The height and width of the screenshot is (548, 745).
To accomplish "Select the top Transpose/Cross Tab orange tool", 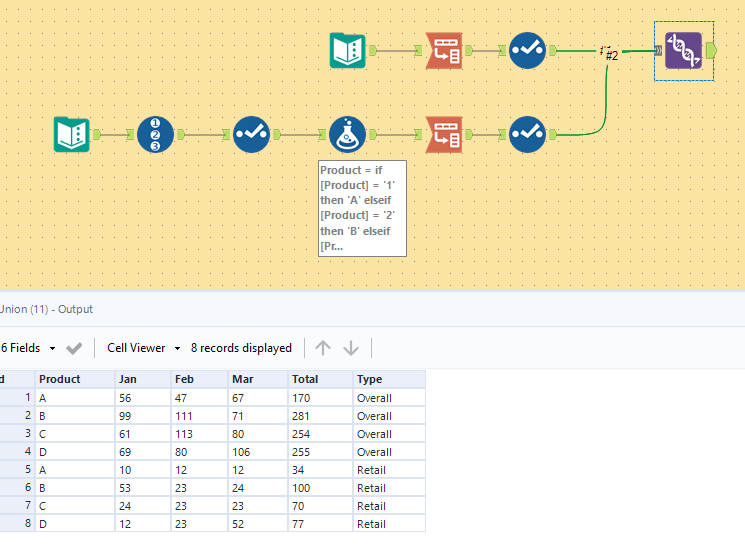I will tap(444, 50).
